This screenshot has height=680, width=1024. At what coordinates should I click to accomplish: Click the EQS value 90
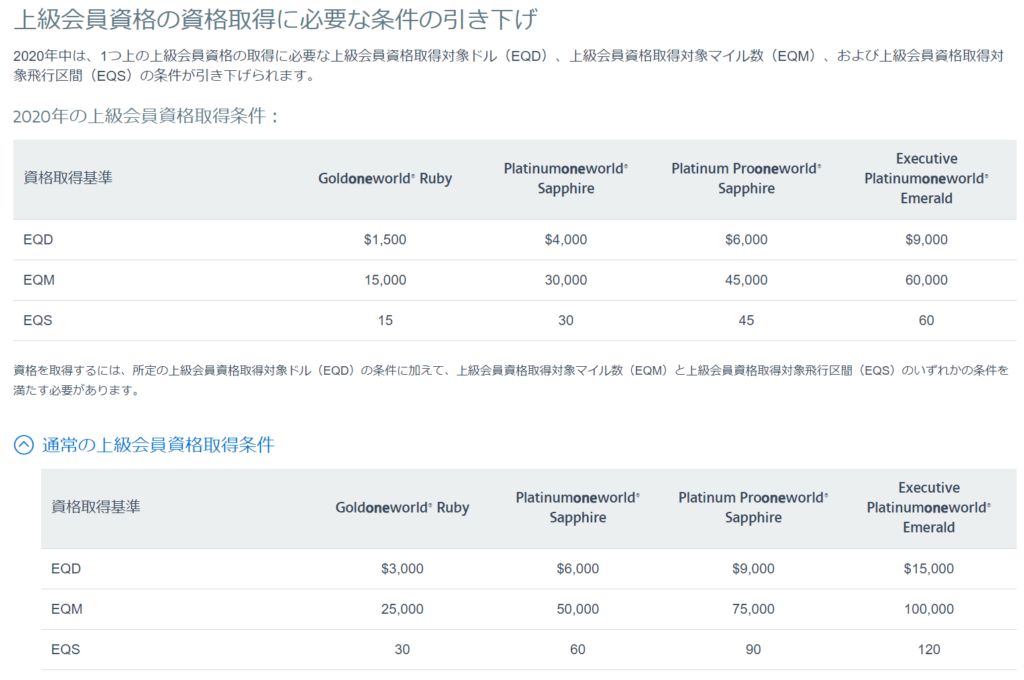coord(753,649)
